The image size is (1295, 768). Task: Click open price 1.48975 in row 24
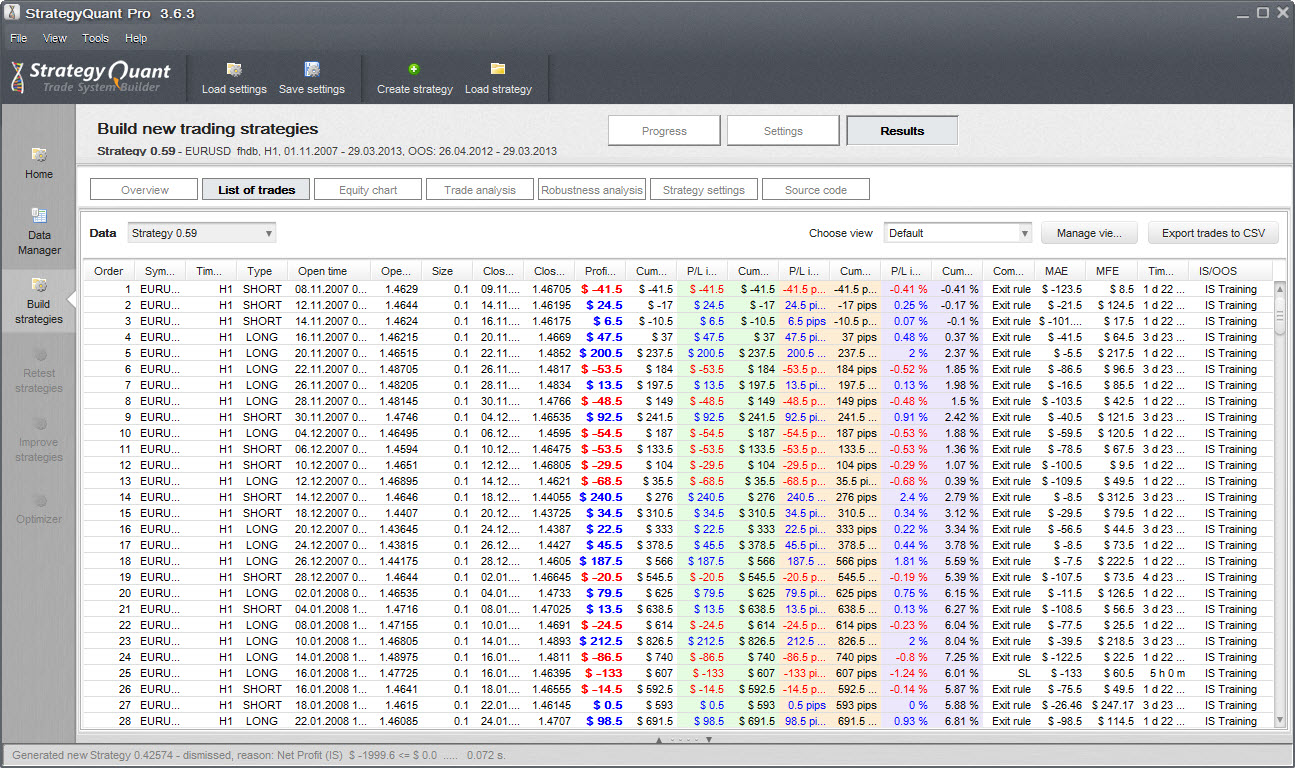click(398, 657)
